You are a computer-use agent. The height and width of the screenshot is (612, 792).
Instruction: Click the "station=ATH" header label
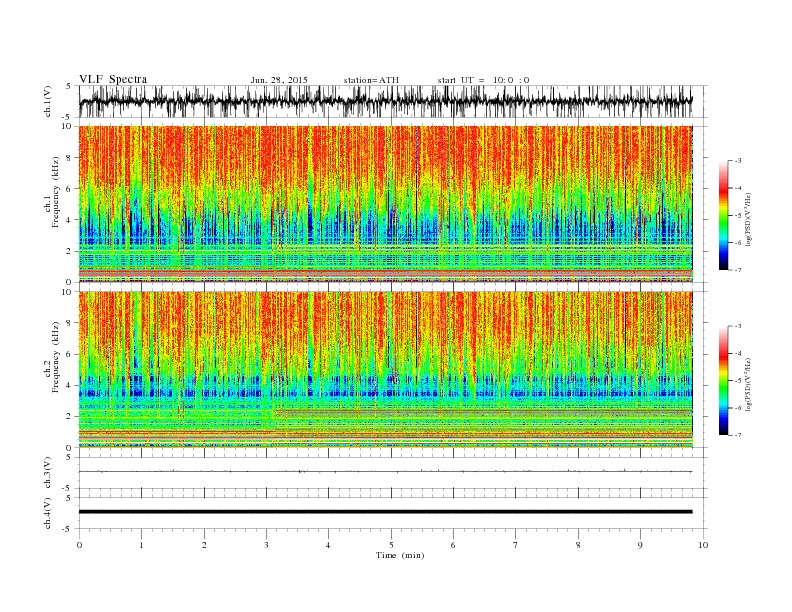[x=371, y=80]
